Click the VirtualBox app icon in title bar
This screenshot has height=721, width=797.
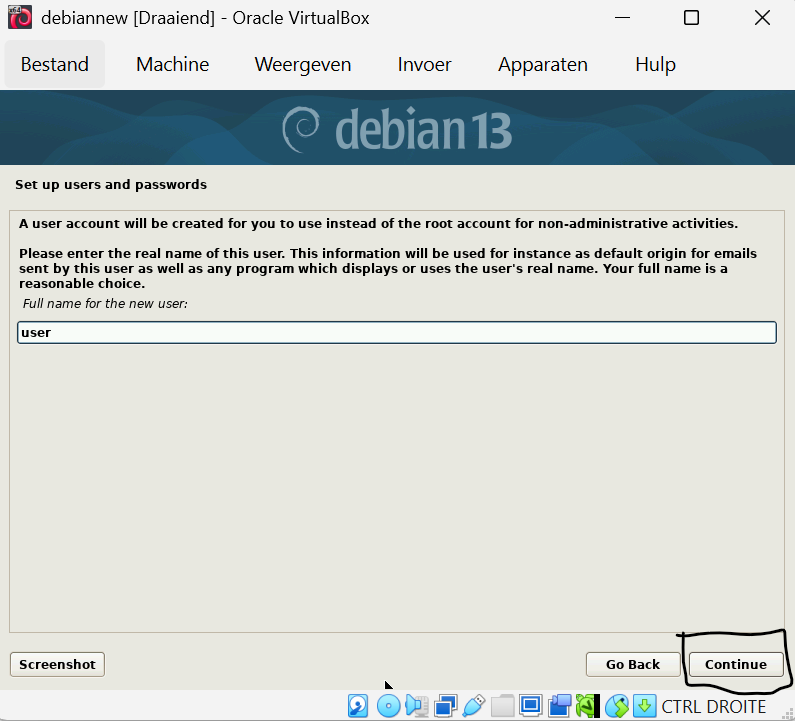pos(20,17)
